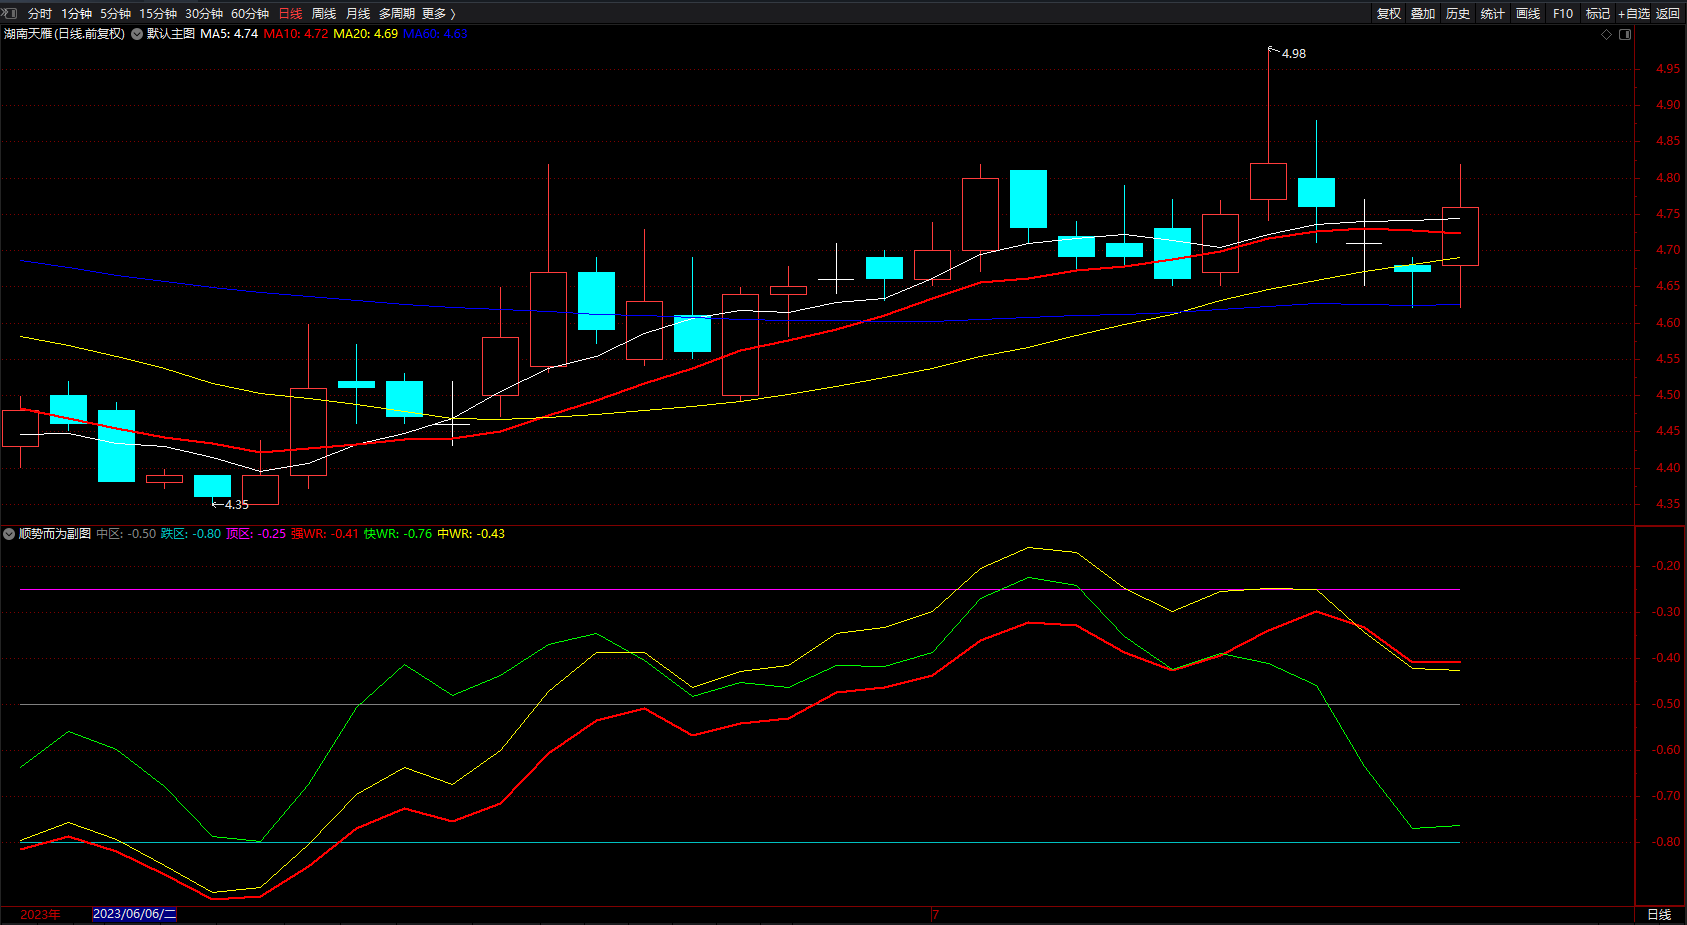Click the 标记 mark button
This screenshot has width=1687, height=925.
point(1597,13)
